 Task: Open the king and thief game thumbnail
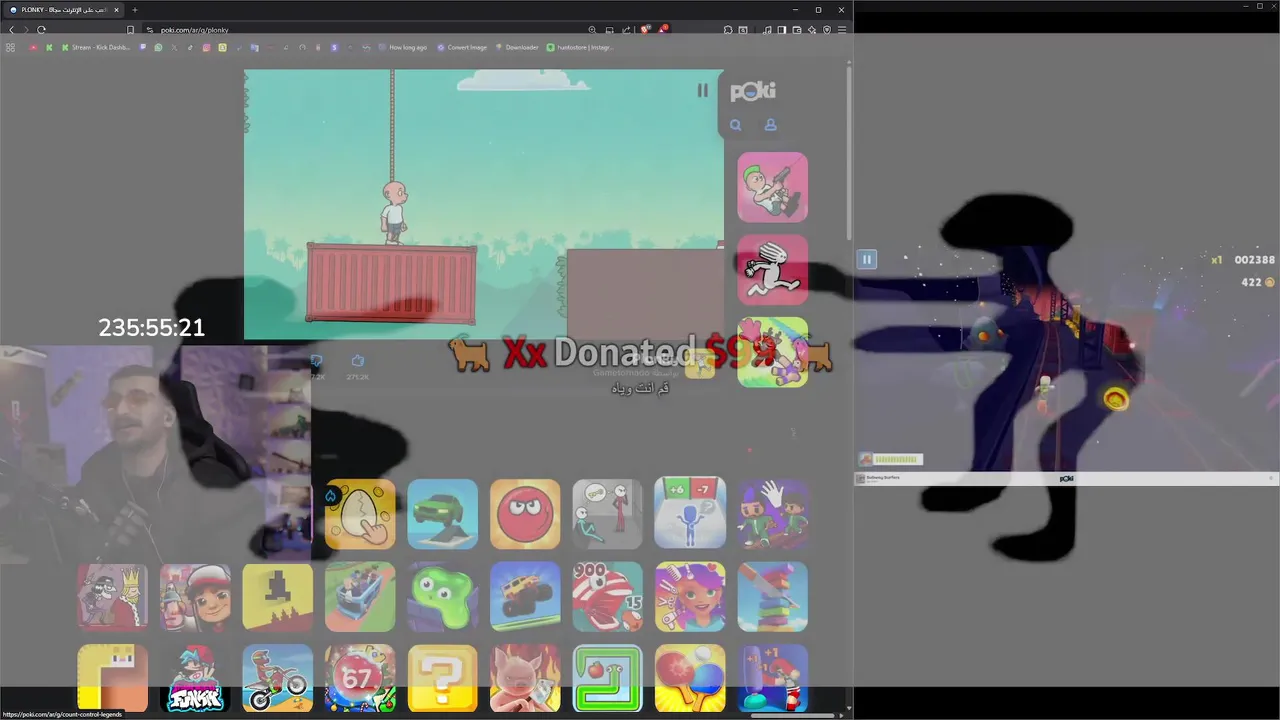[x=112, y=596]
